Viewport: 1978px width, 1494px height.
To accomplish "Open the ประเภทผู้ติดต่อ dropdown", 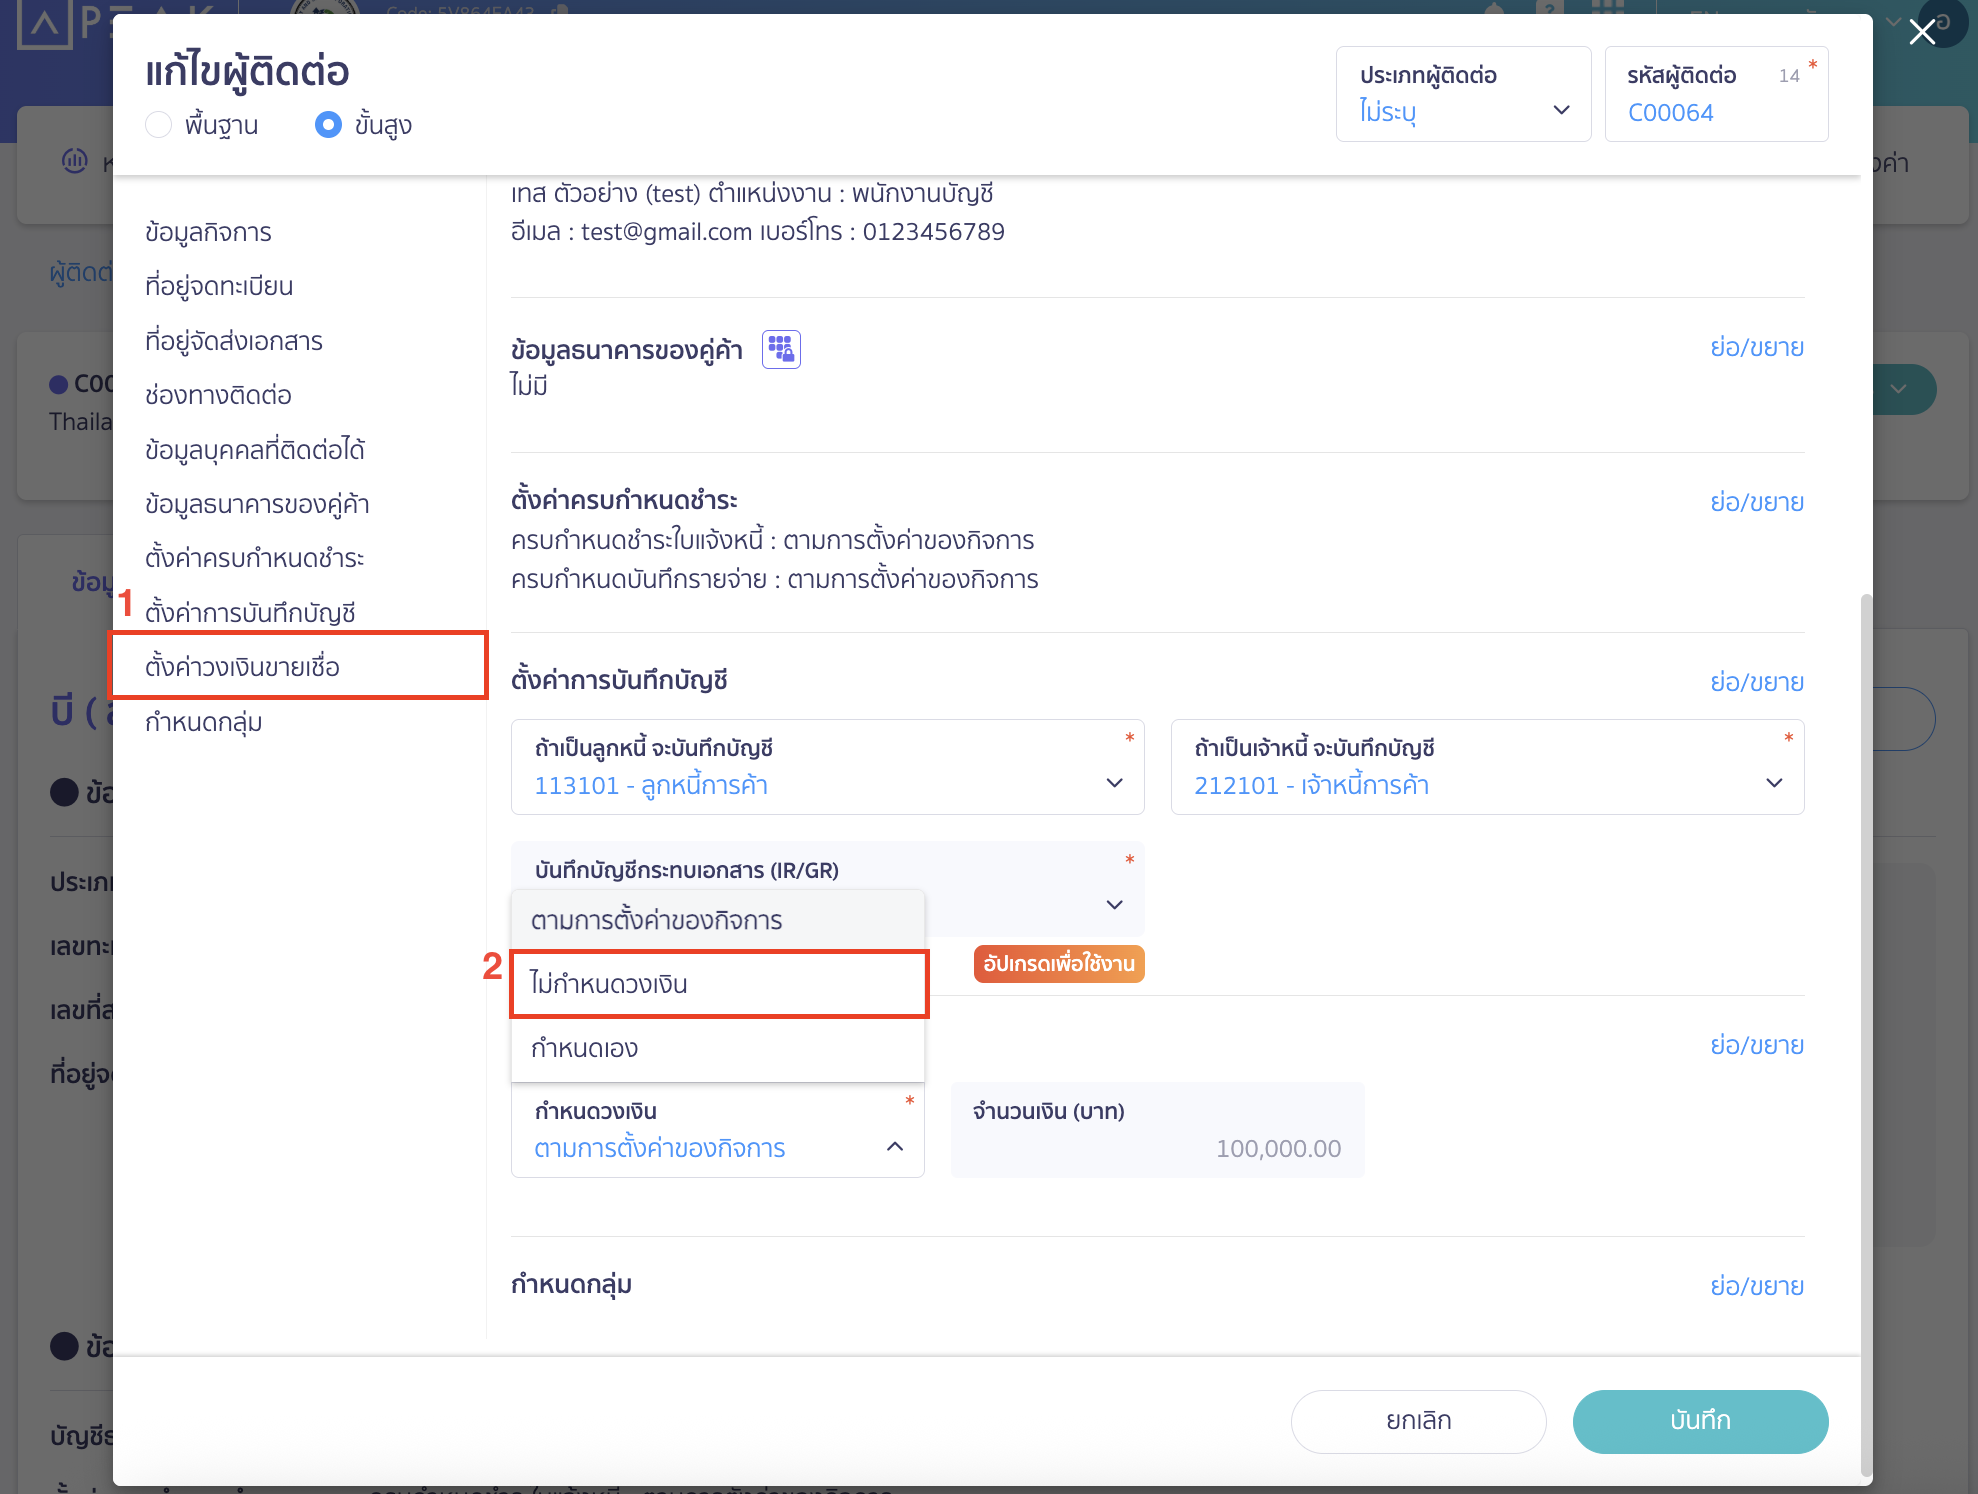I will (1462, 95).
